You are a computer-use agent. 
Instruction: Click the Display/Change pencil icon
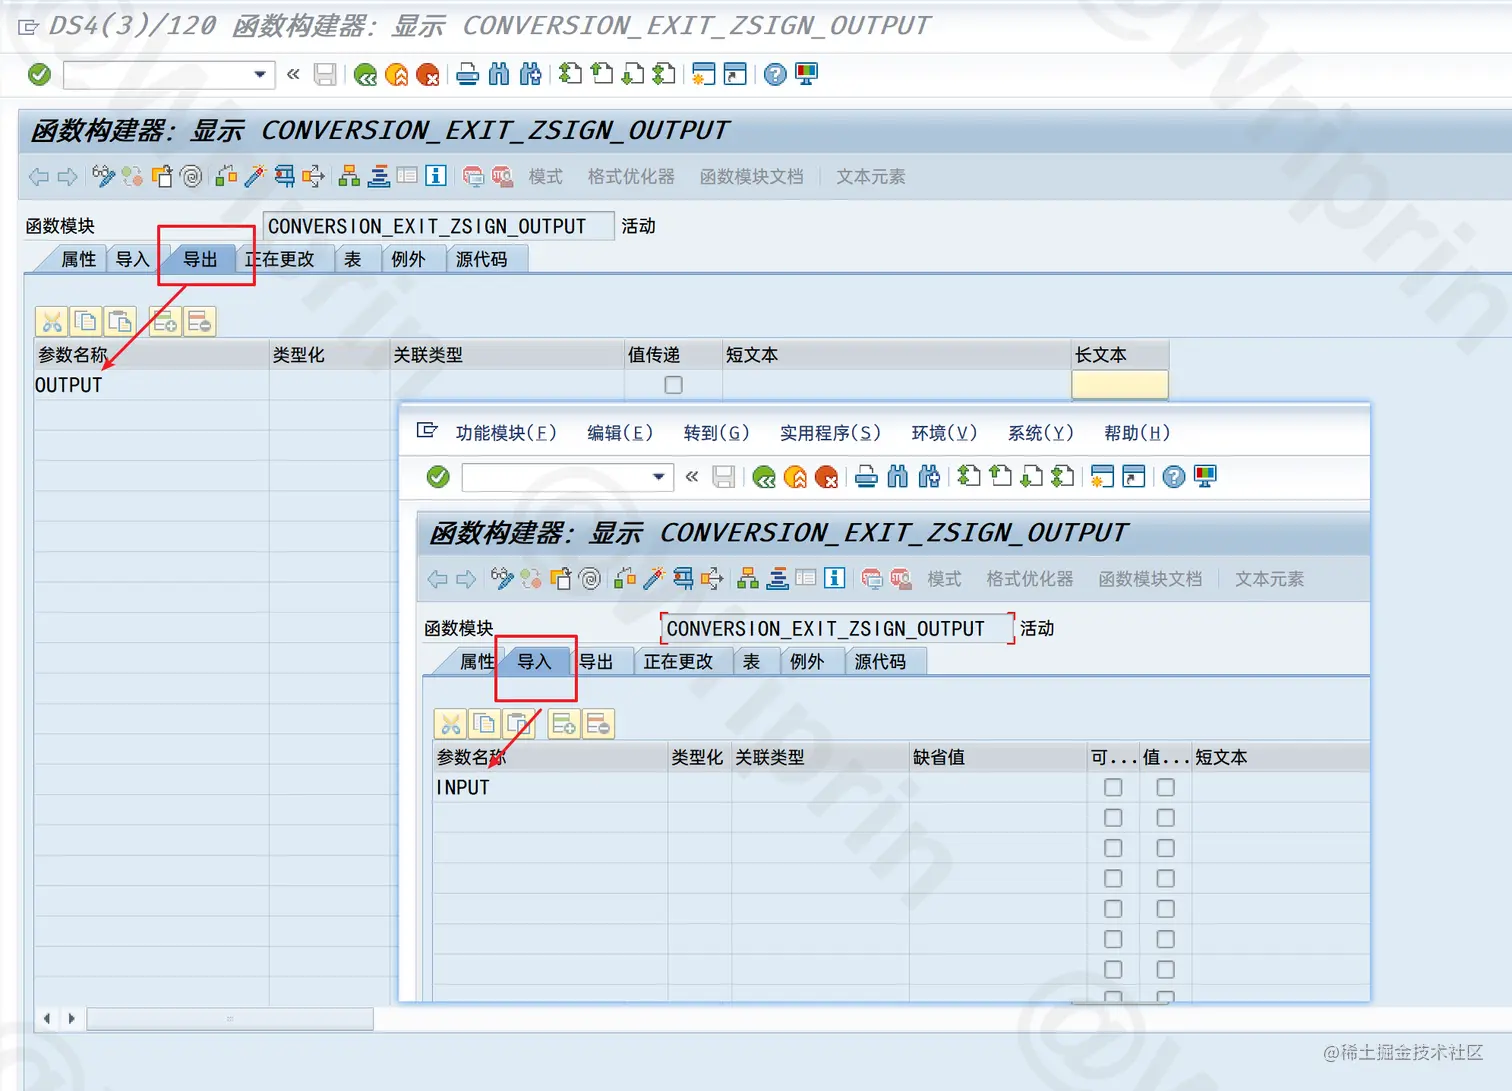click(103, 176)
